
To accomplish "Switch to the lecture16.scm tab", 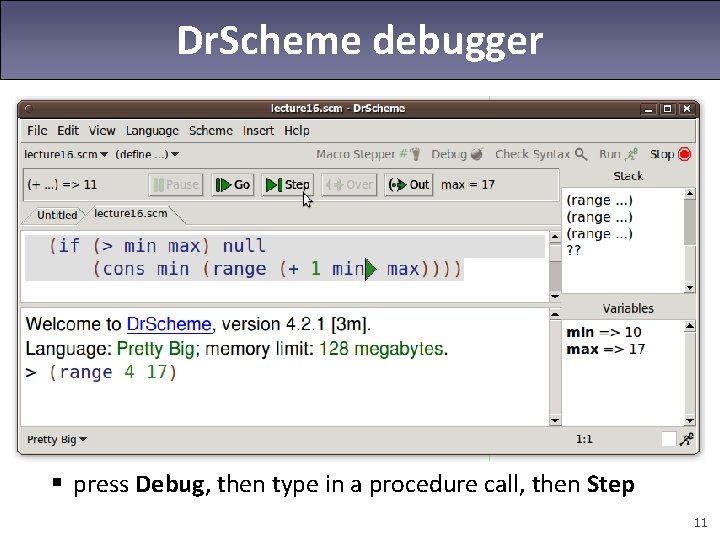I will (x=130, y=214).
